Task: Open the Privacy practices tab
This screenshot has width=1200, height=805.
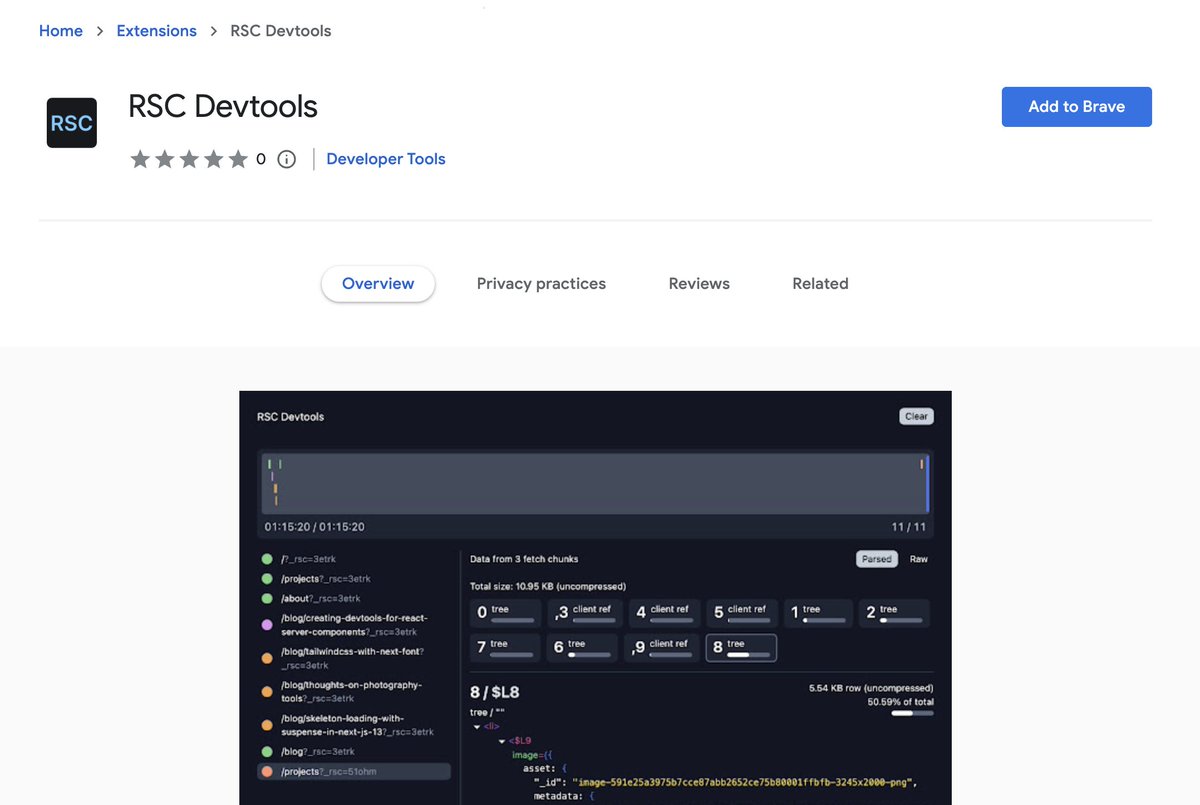Action: [541, 283]
